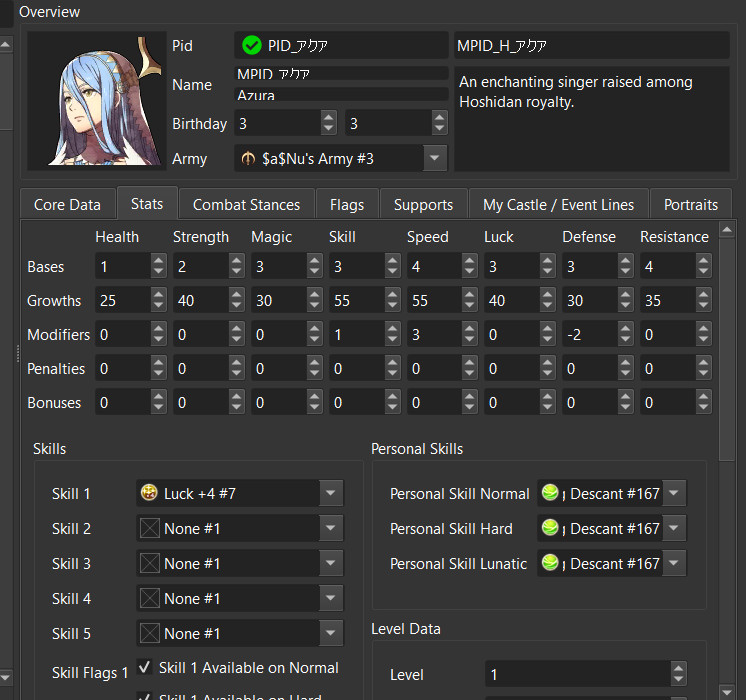The image size is (746, 700).
Task: Open the Combat Stances tab
Action: (x=246, y=204)
